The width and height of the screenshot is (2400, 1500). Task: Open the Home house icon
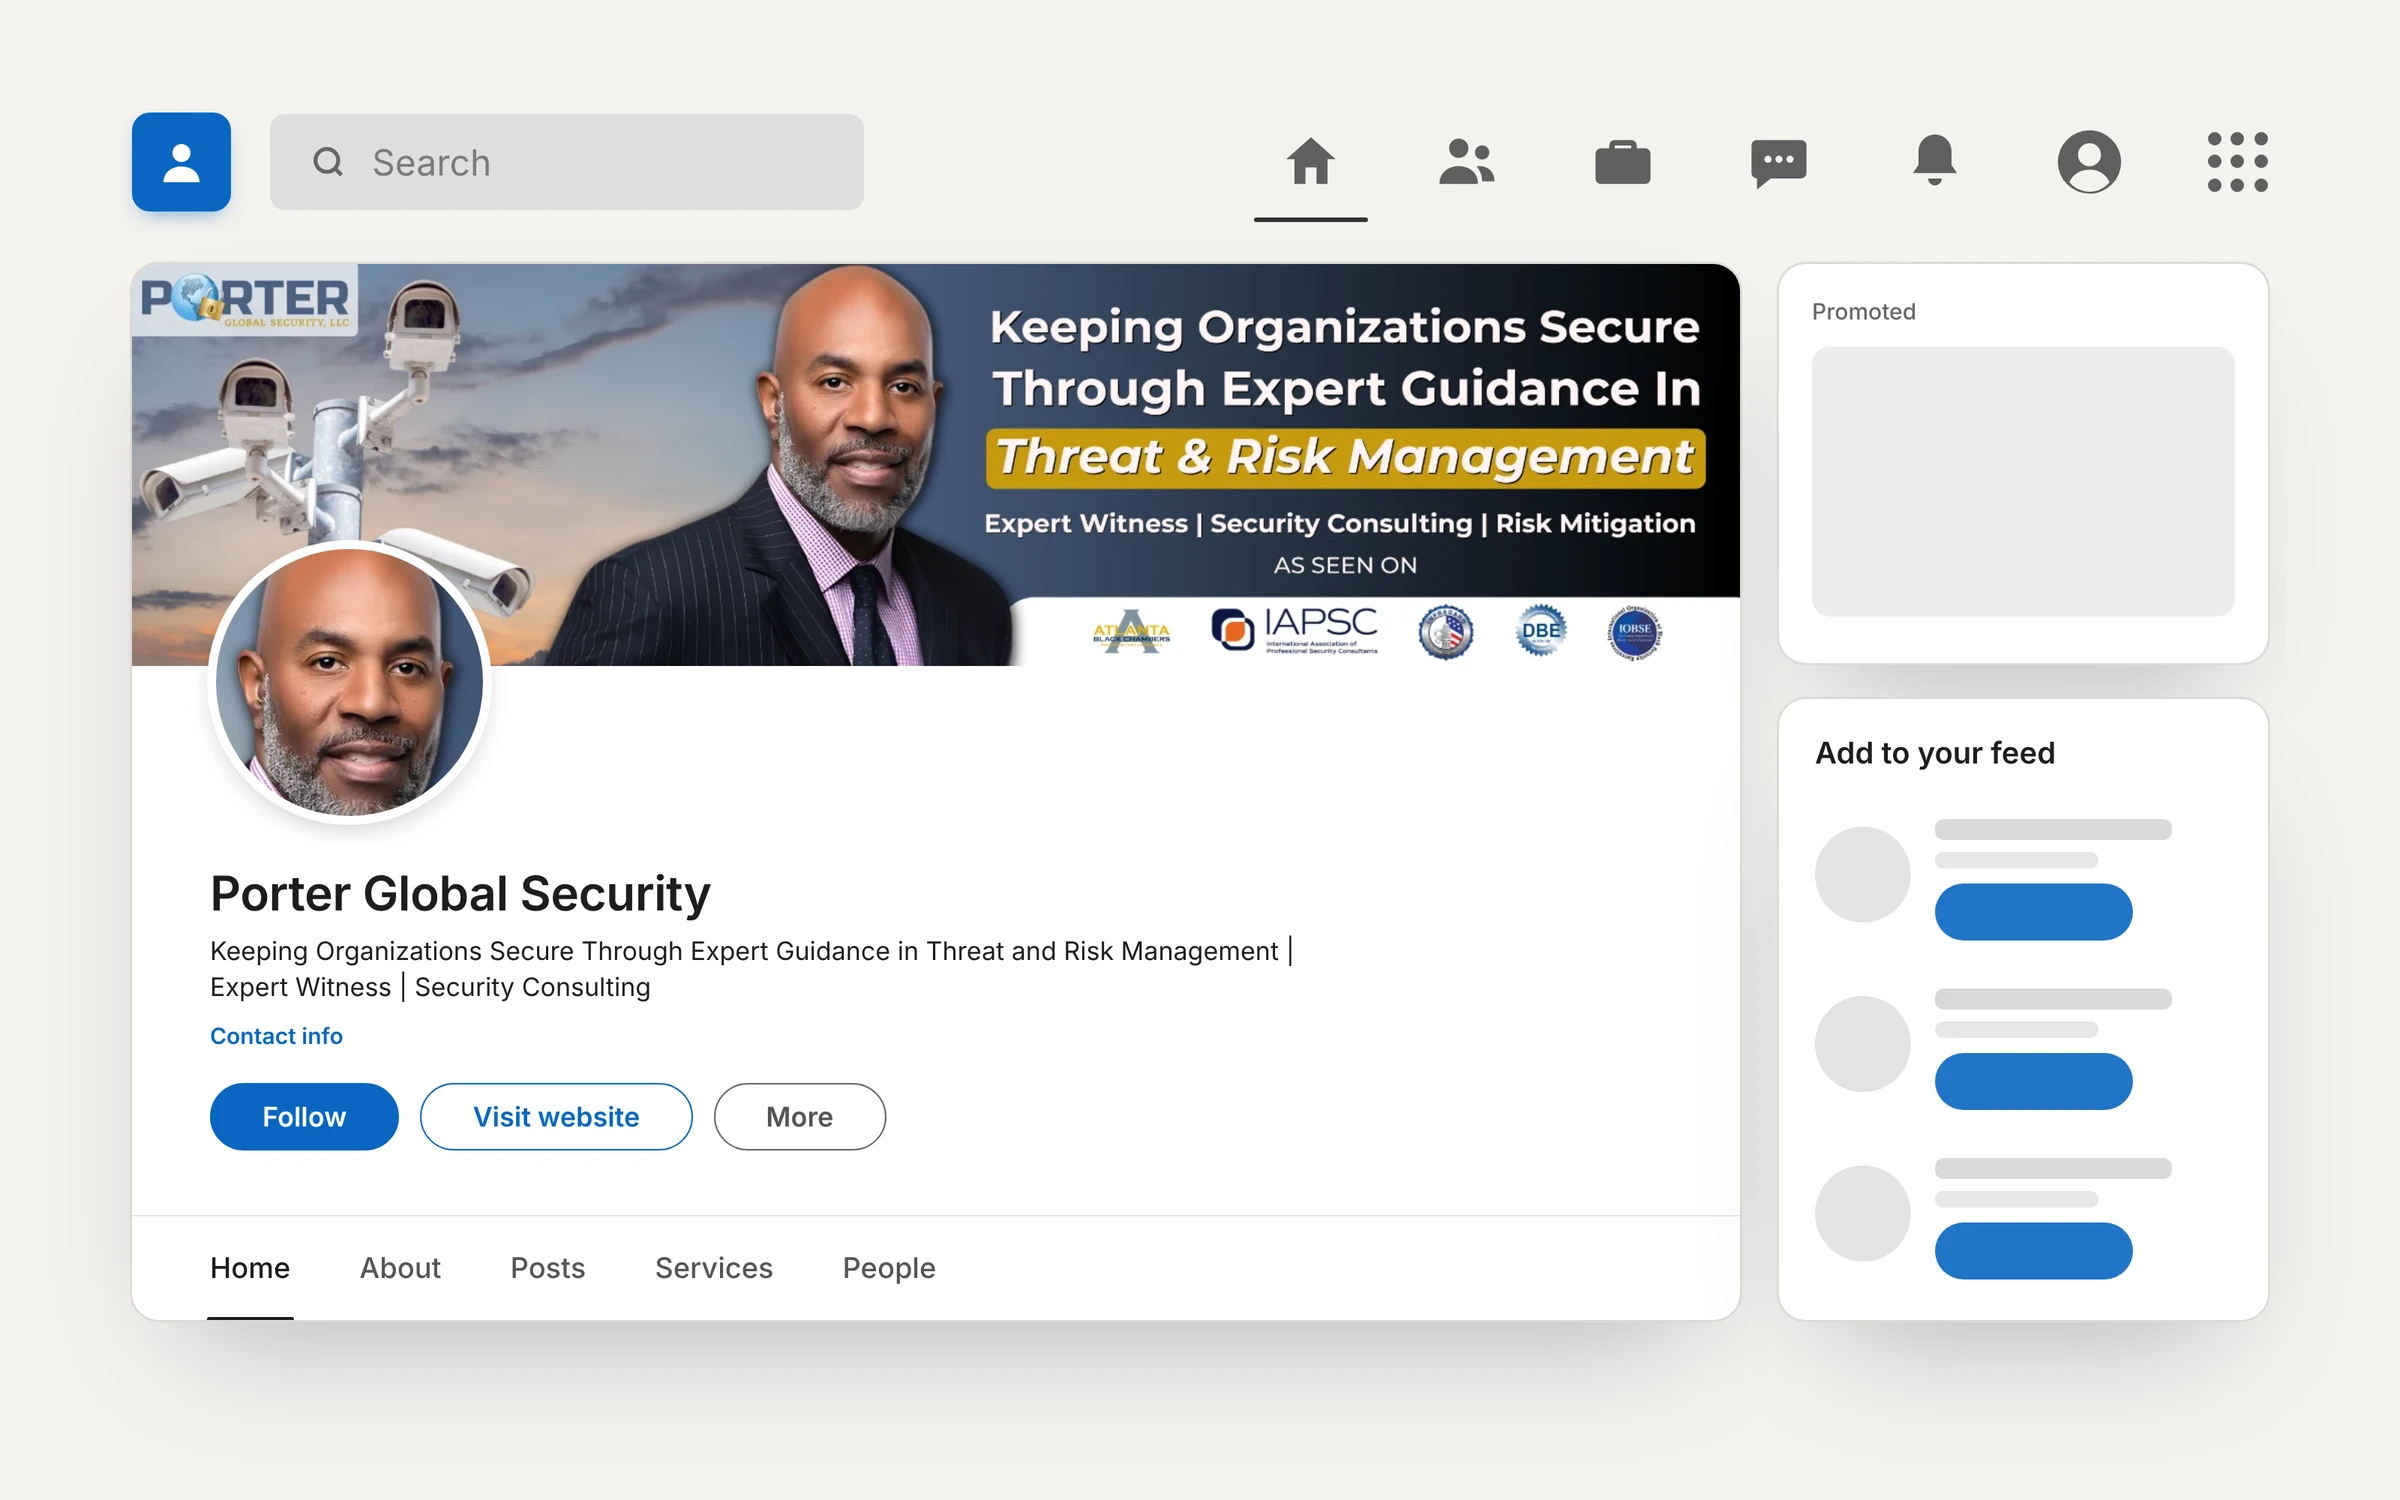point(1310,162)
